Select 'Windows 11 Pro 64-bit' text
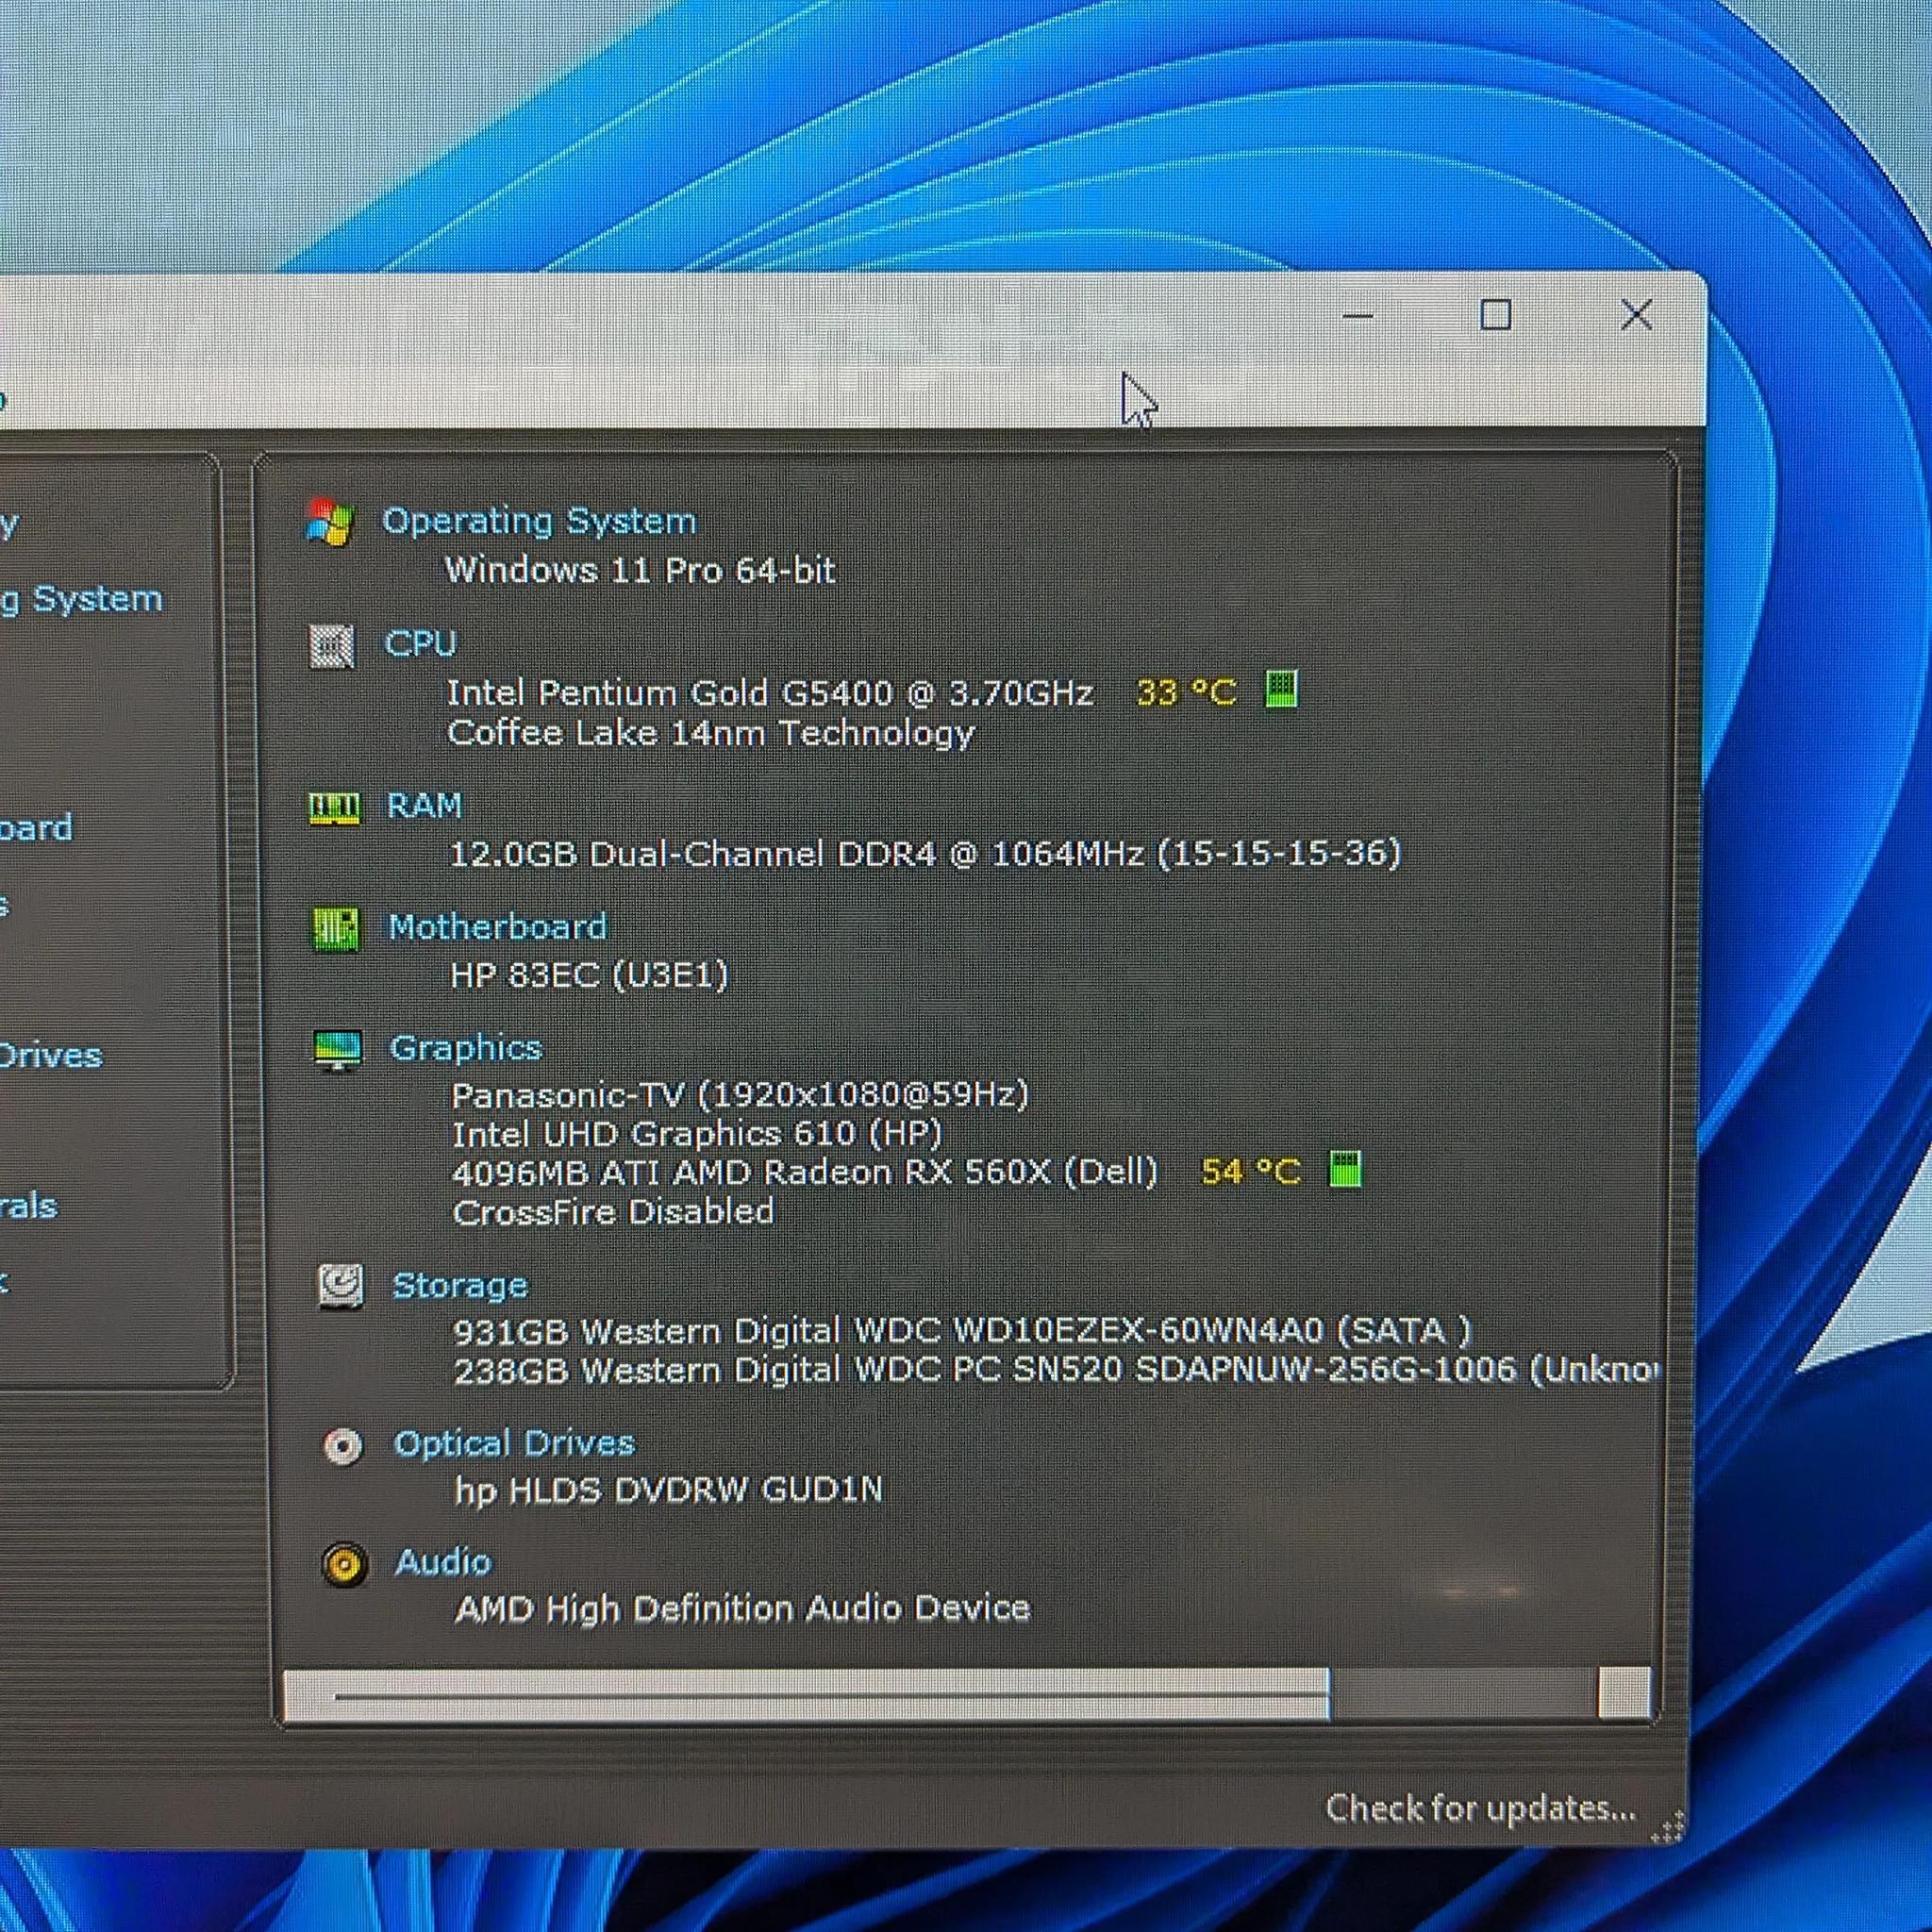1932x1932 pixels. 640,570
